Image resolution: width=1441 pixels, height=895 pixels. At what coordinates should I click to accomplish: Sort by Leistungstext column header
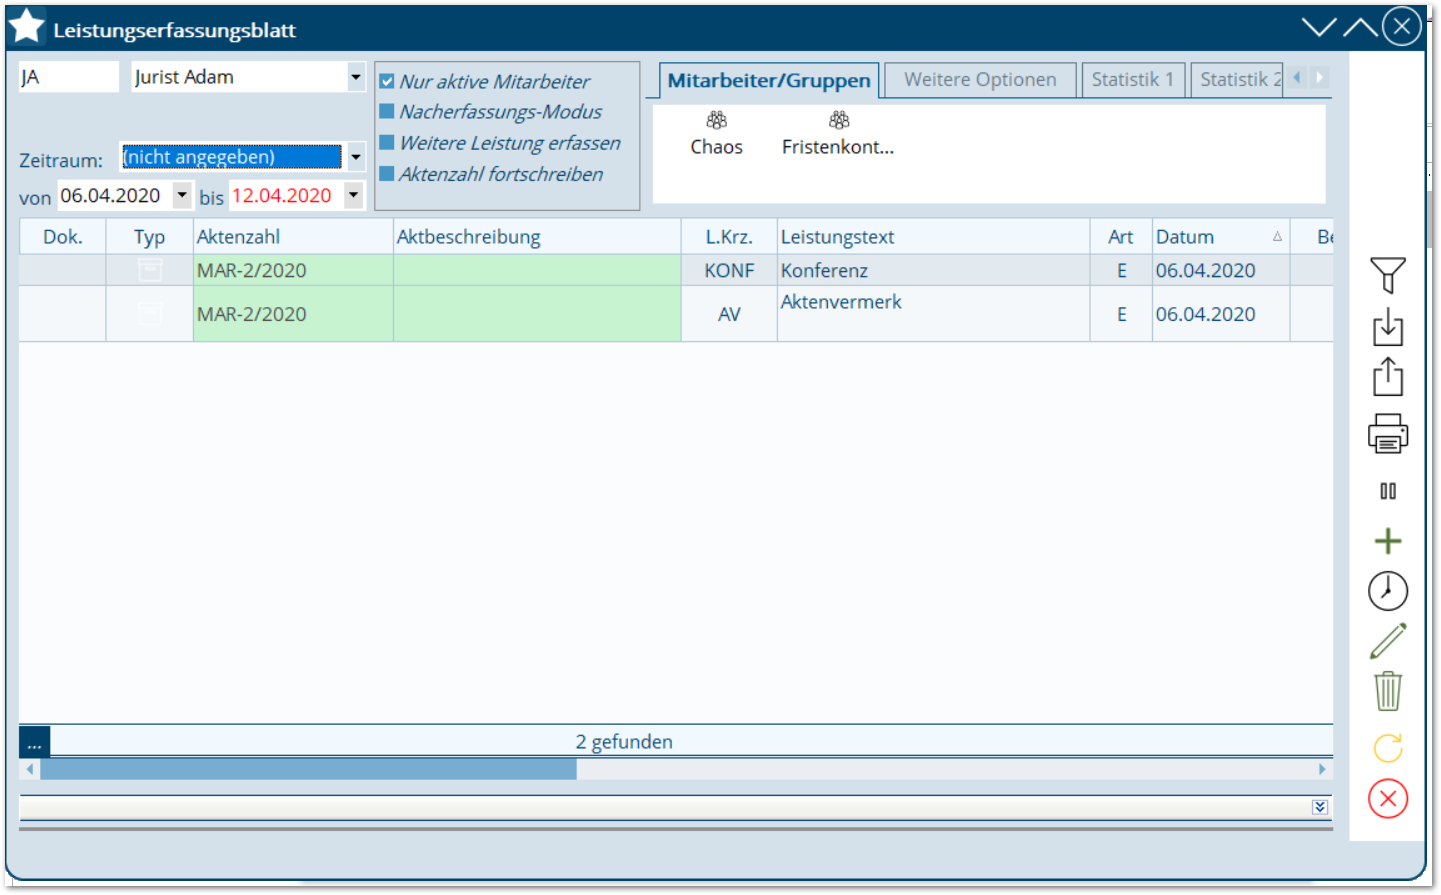coord(933,237)
